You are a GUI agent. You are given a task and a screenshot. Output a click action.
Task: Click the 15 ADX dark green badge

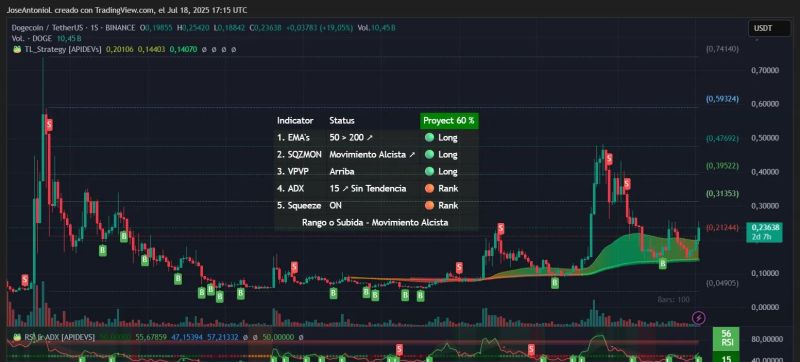click(727, 357)
